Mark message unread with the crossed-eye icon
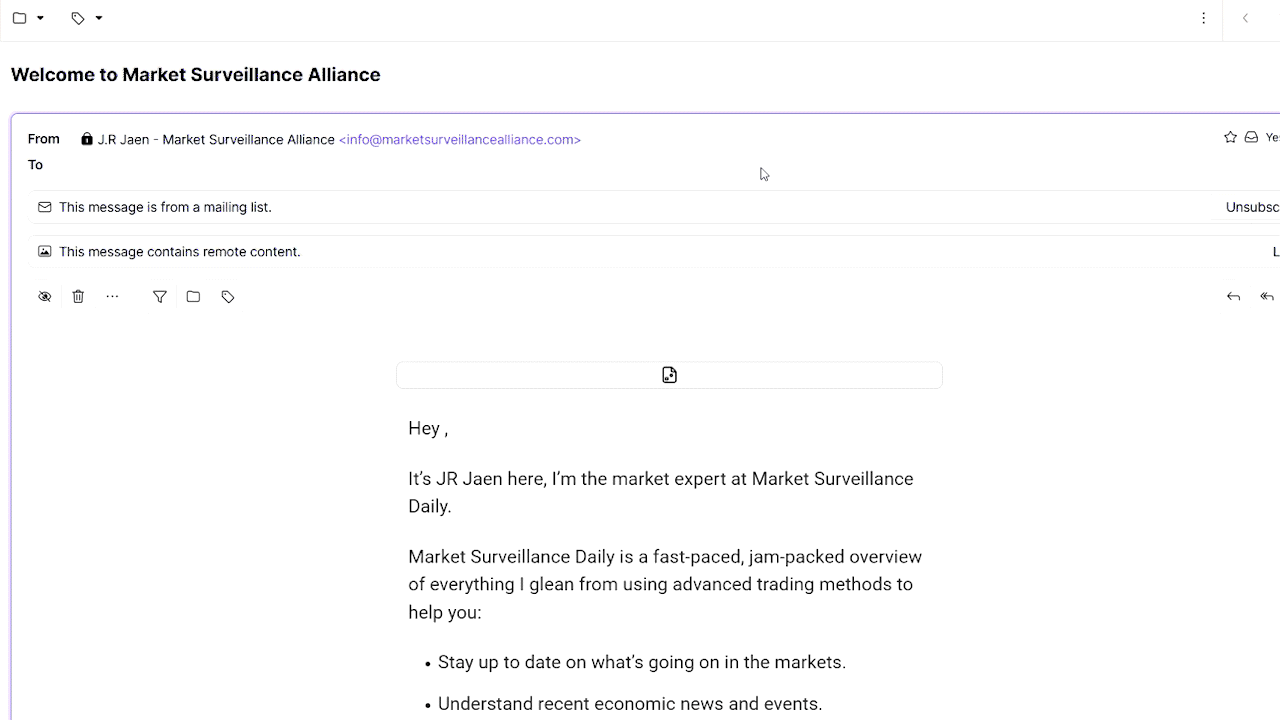 coord(45,296)
